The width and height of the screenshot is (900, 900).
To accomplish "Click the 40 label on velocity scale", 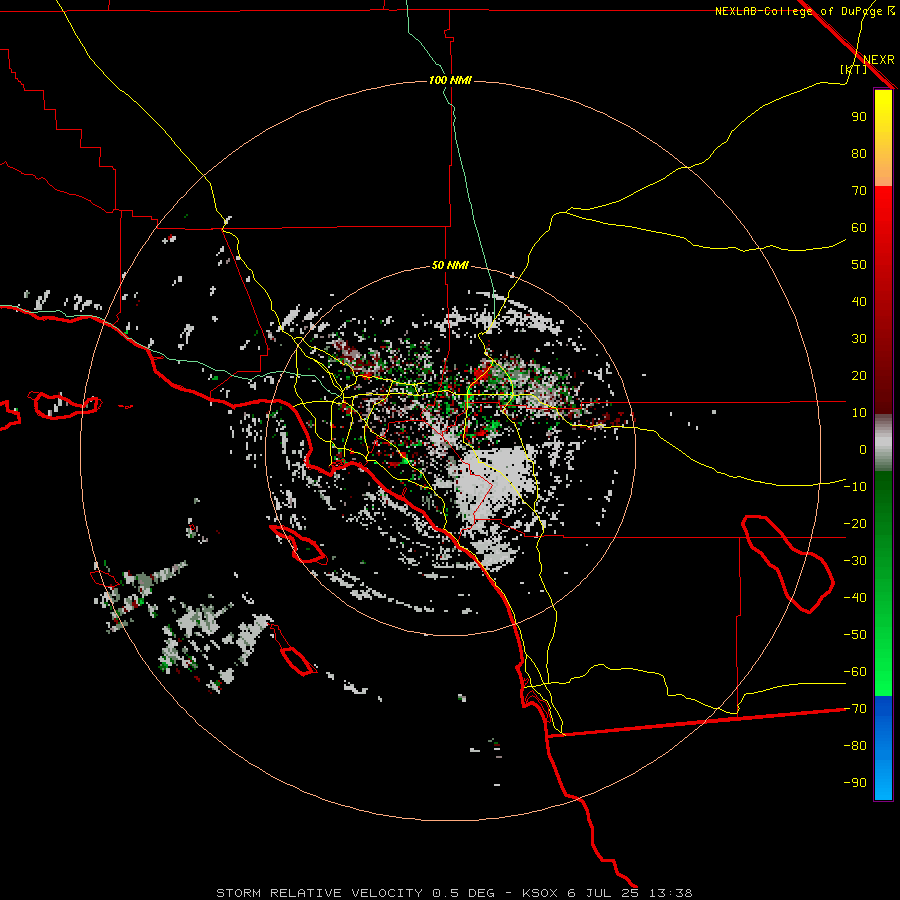I will click(x=859, y=302).
